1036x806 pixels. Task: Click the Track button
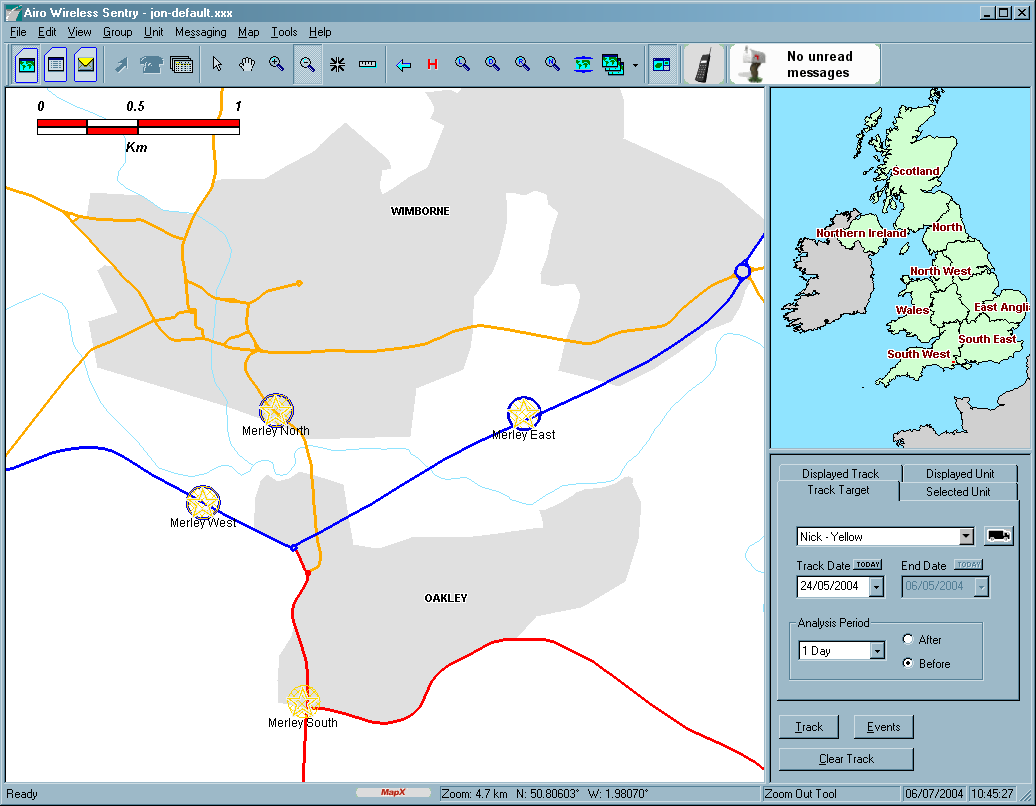[x=809, y=727]
